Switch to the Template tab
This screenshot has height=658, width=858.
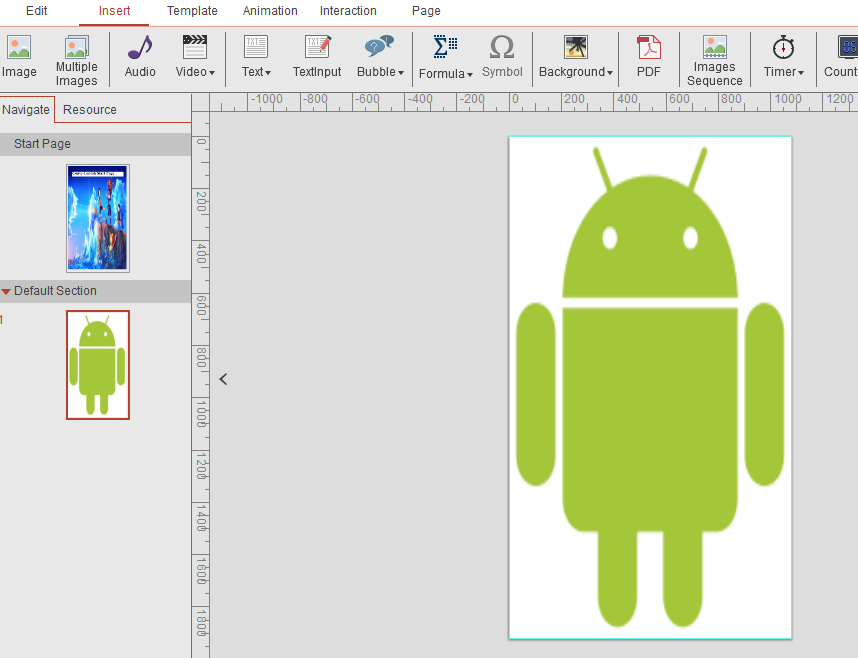pyautogui.click(x=192, y=11)
